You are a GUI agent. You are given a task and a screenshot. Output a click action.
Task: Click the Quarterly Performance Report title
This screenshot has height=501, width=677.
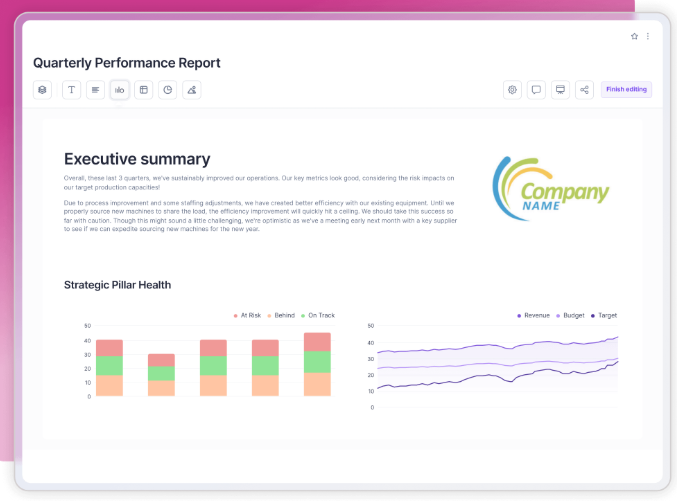pos(127,63)
